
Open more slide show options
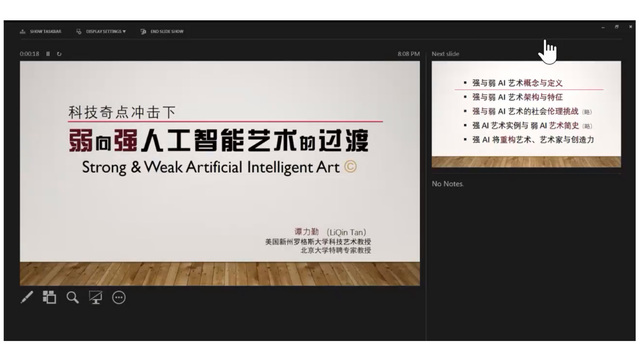click(x=119, y=298)
